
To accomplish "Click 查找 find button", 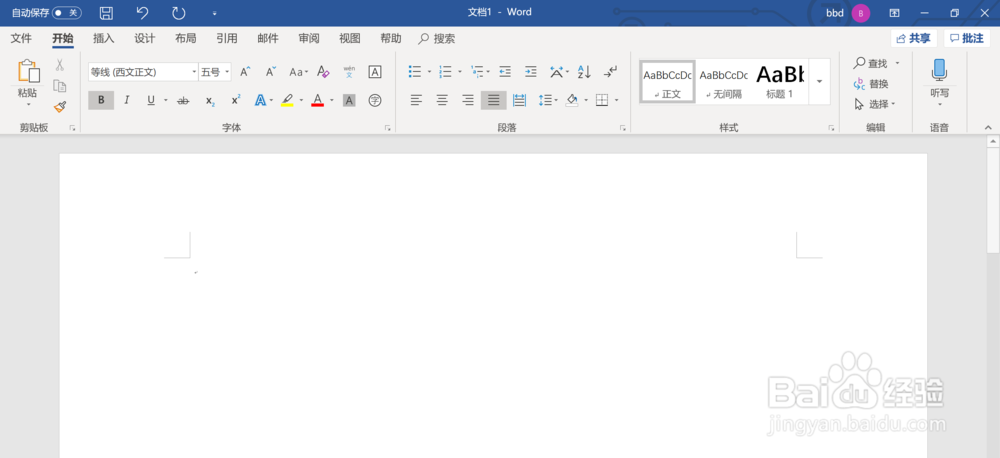I will tap(871, 63).
